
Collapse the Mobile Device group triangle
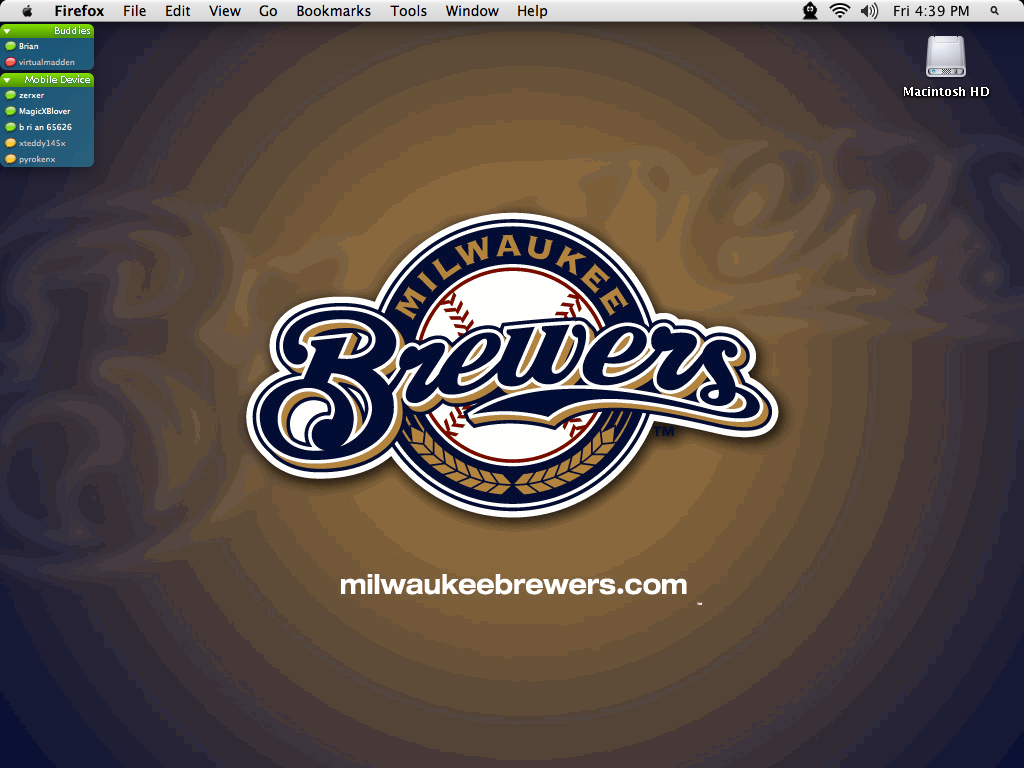pos(7,80)
